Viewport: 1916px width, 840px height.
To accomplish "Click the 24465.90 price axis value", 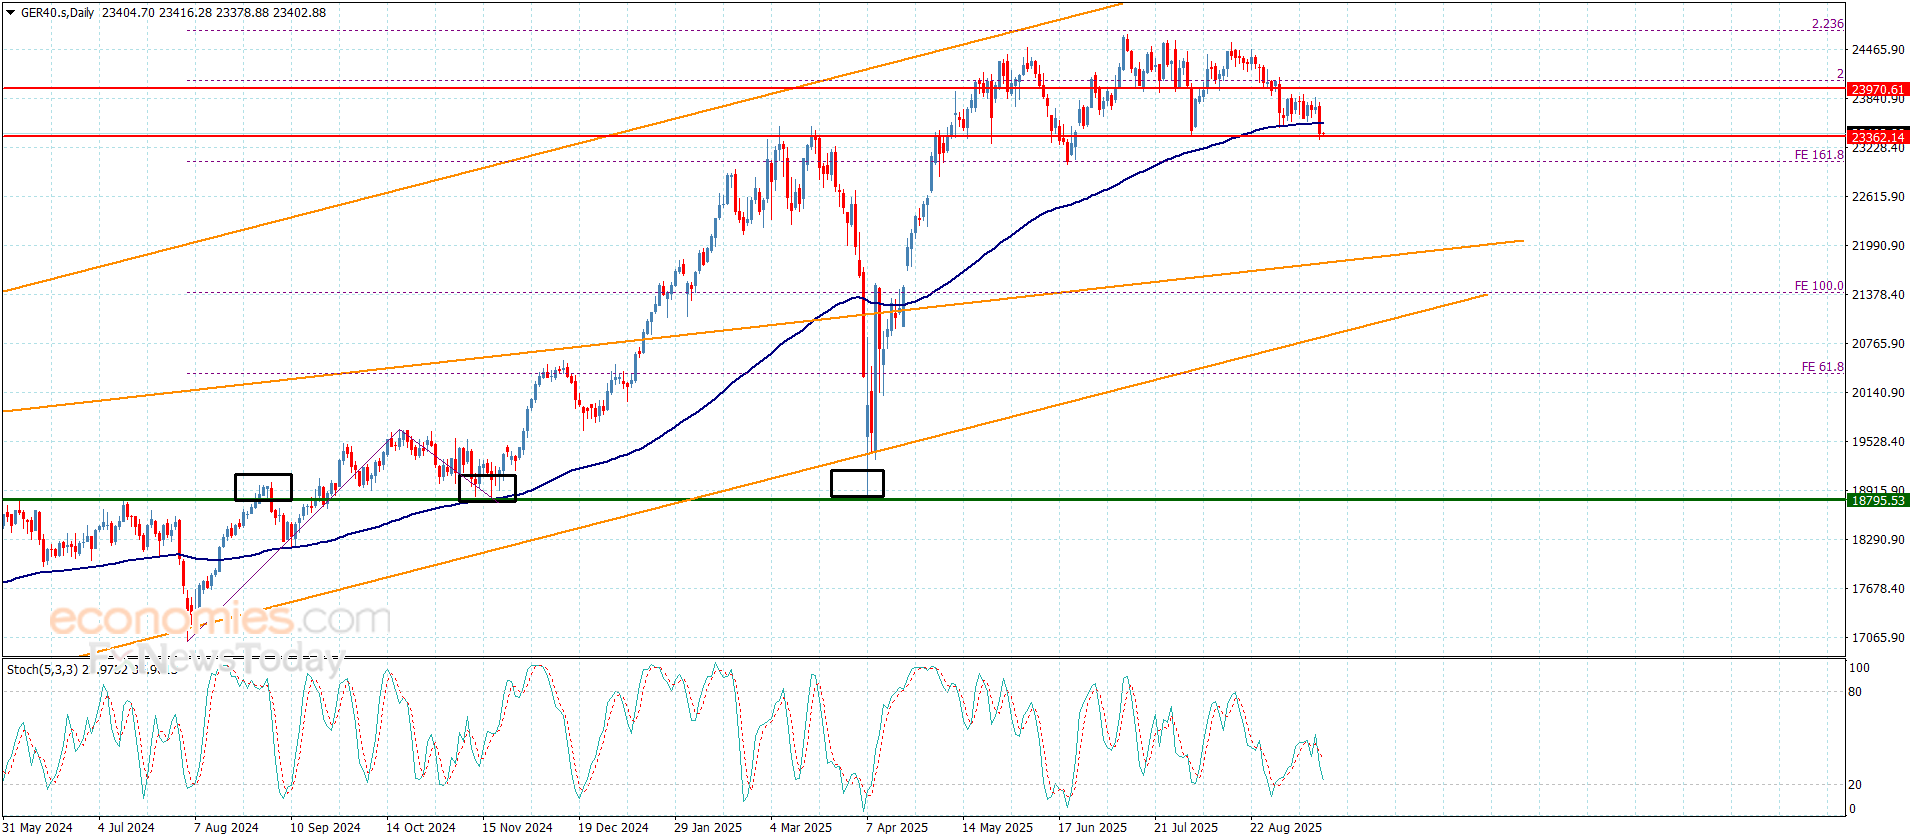I will click(1878, 50).
